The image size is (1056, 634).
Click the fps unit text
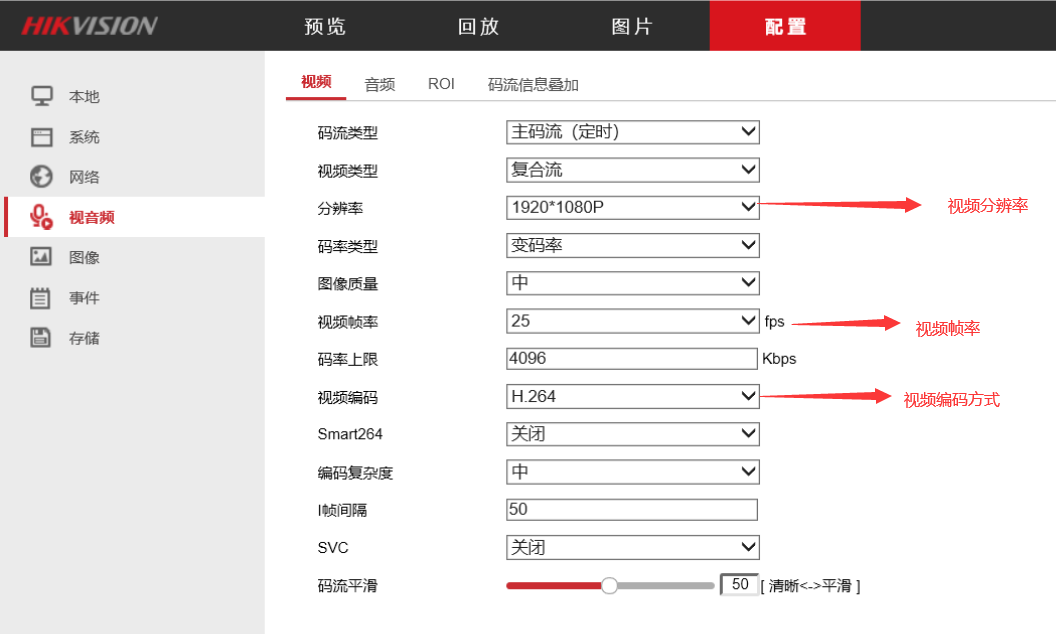coord(774,322)
